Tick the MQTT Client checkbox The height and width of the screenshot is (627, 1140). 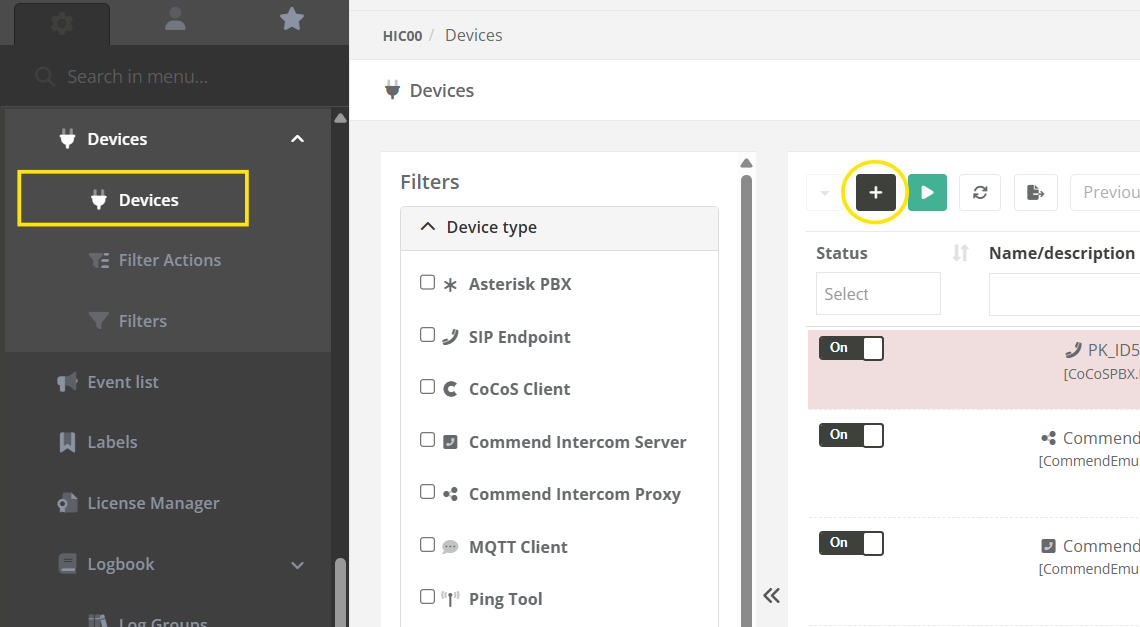point(427,546)
